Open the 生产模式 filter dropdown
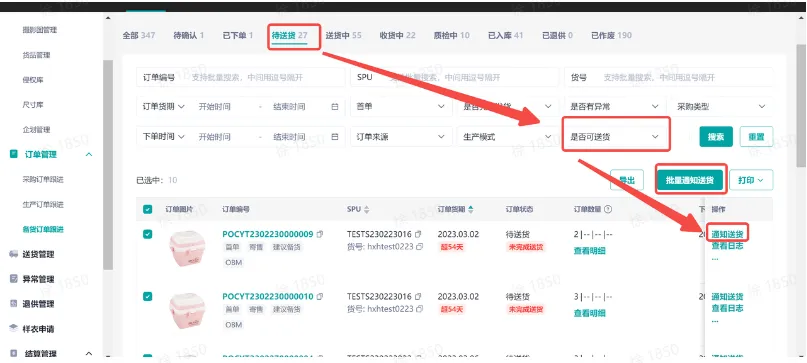This screenshot has width=807, height=363. click(x=507, y=137)
